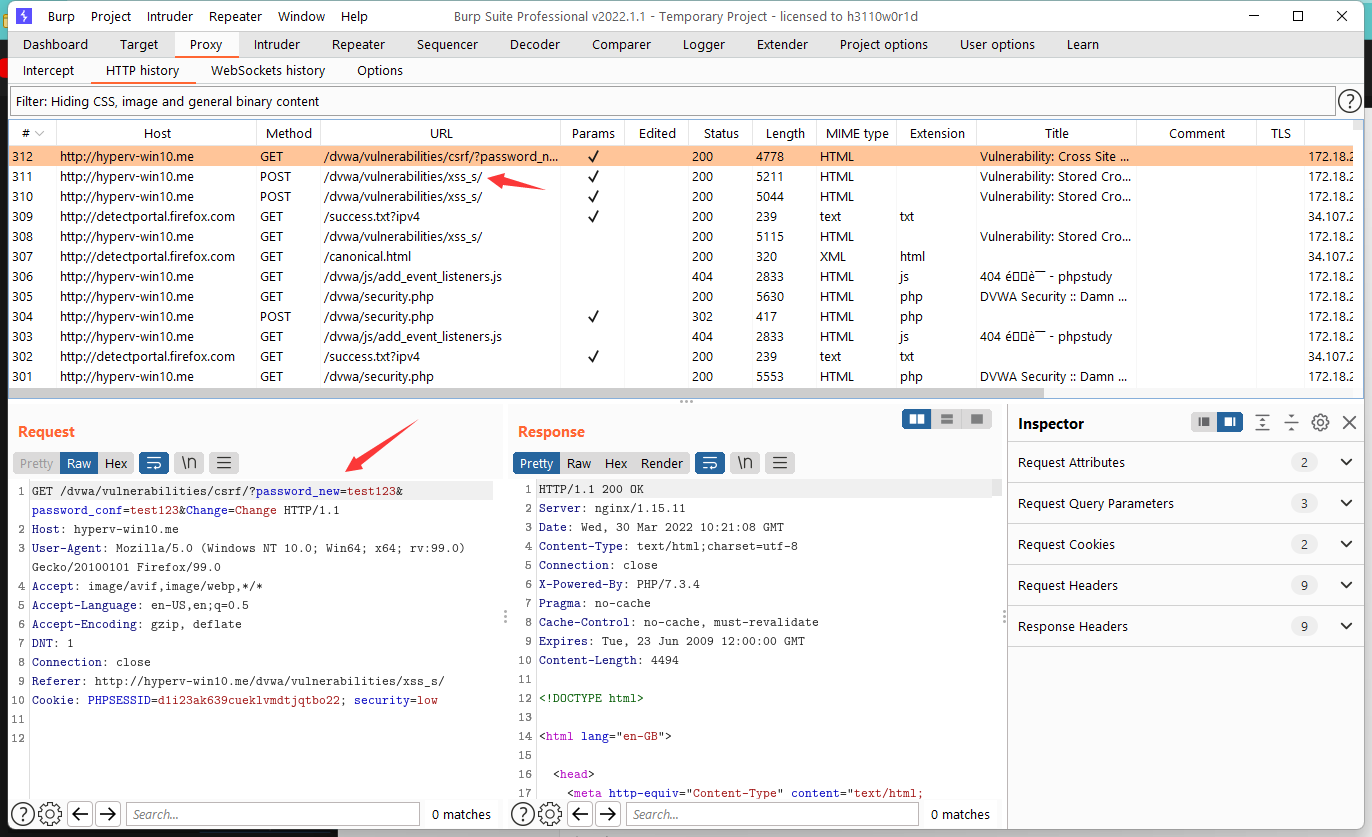The image size is (1372, 837).
Task: Open search settings gear below Response viewer
Action: [x=550, y=813]
